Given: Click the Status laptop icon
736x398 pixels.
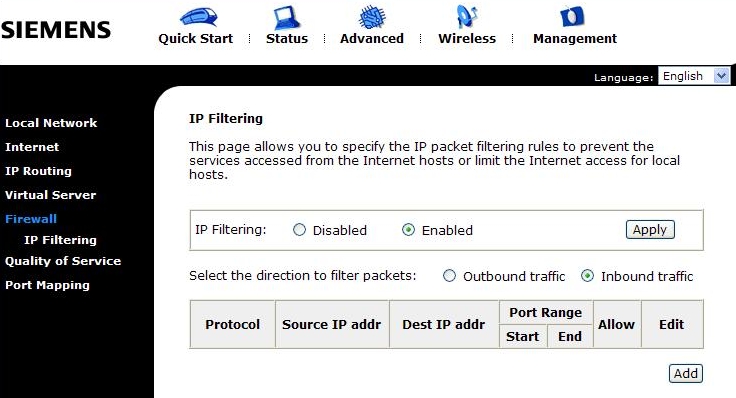Looking at the screenshot, I should point(287,18).
